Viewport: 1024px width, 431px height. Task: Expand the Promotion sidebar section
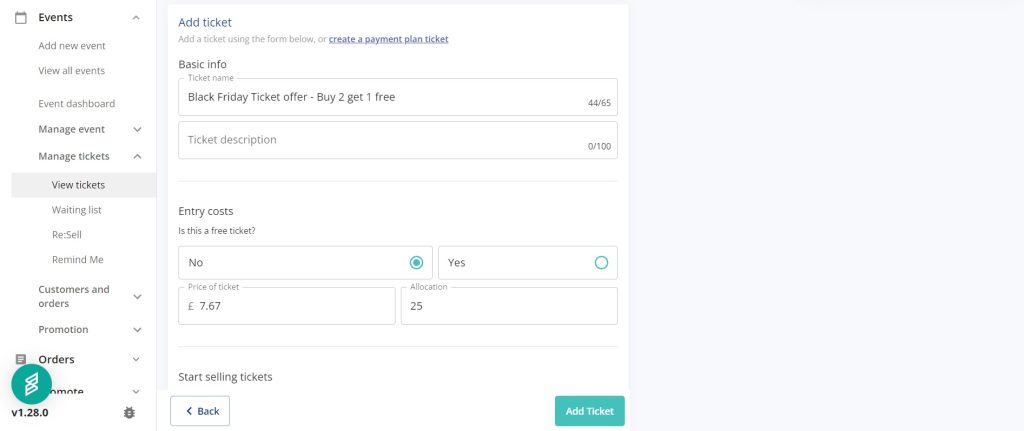[x=137, y=330]
